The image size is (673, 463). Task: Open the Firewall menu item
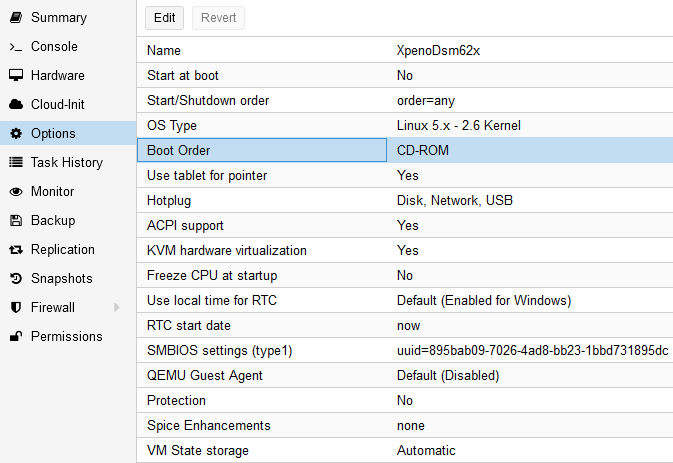pyautogui.click(x=54, y=308)
